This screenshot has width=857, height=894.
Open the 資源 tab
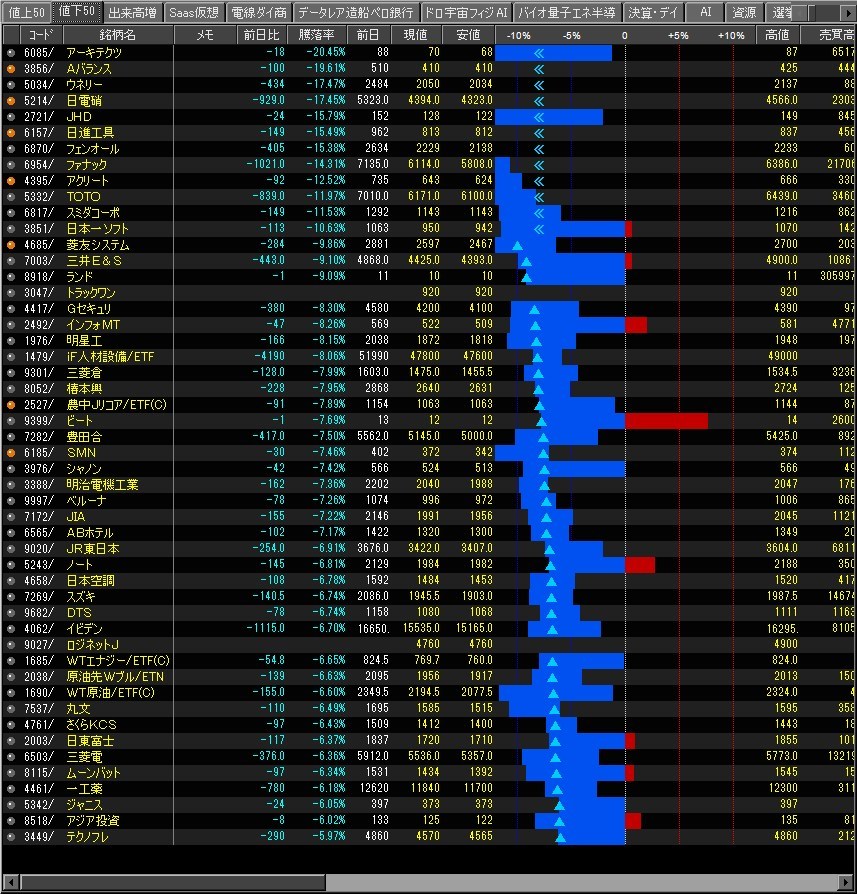[745, 13]
